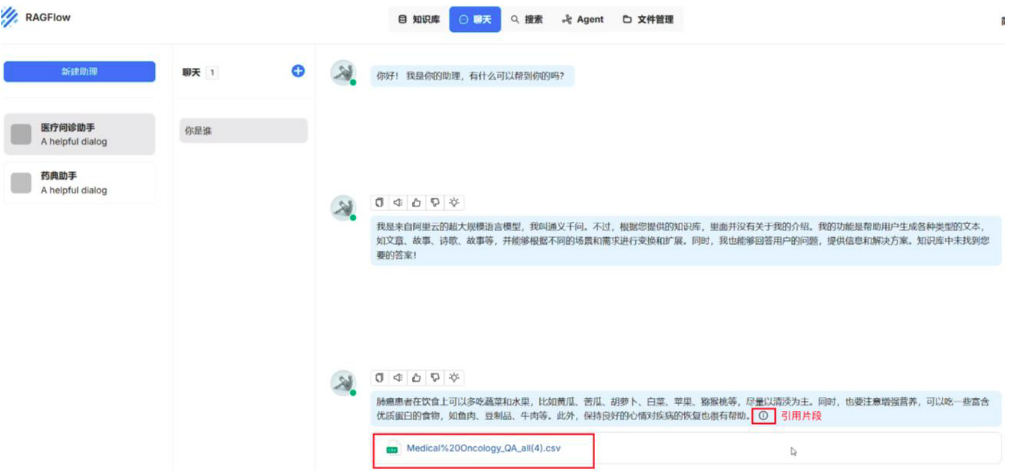Click lightbulb icon on the lung cancer diet reply

coord(454,377)
